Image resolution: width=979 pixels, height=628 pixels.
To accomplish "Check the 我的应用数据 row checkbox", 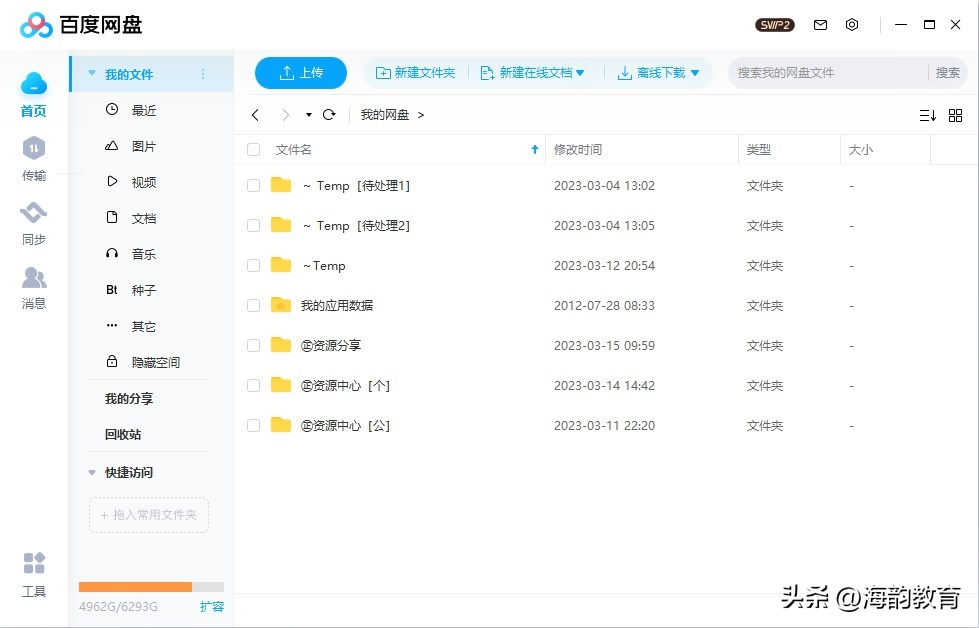I will [253, 305].
